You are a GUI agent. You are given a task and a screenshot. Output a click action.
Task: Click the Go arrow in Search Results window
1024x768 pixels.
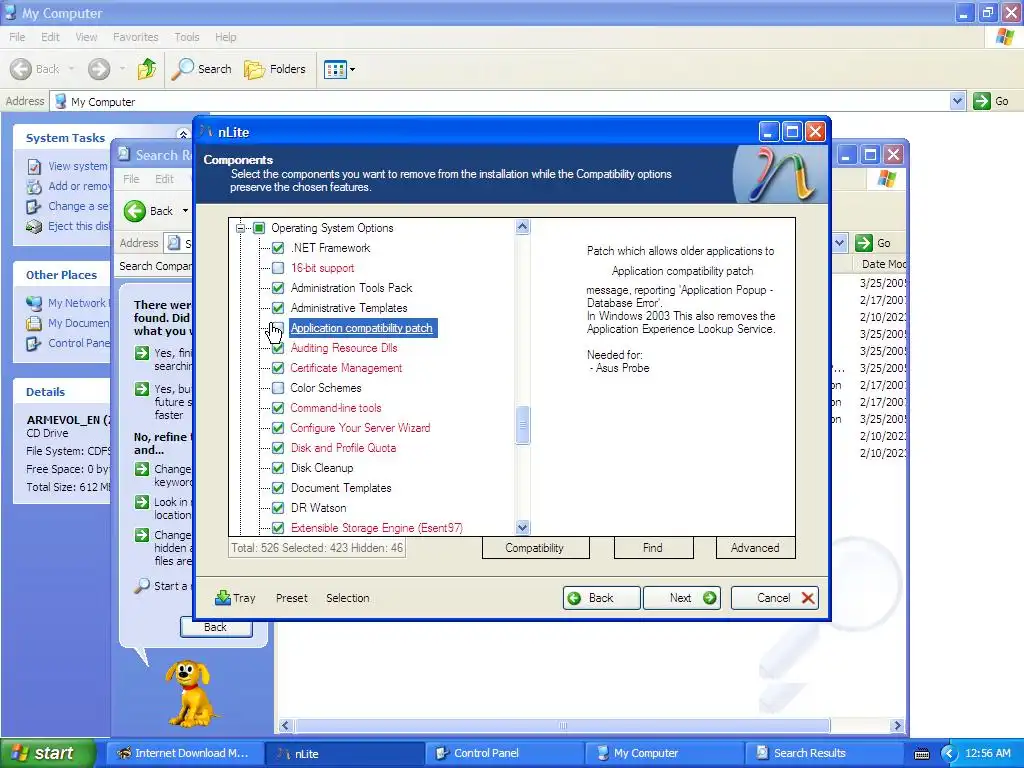(x=864, y=243)
